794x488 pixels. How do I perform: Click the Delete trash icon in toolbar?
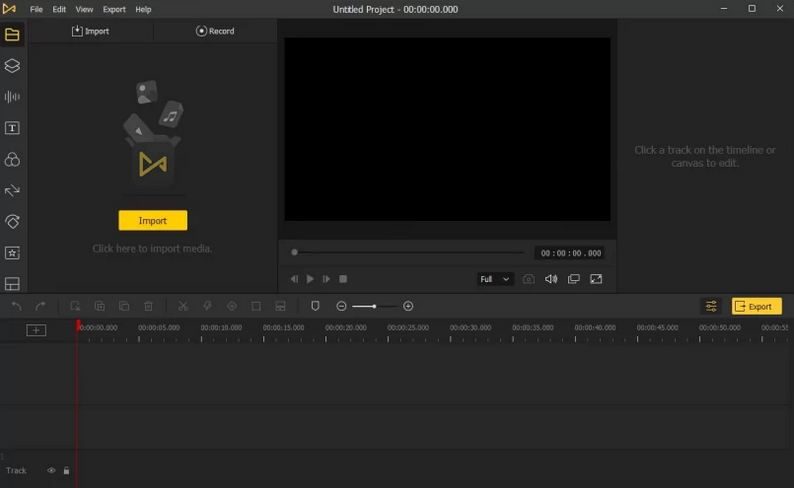tap(148, 306)
